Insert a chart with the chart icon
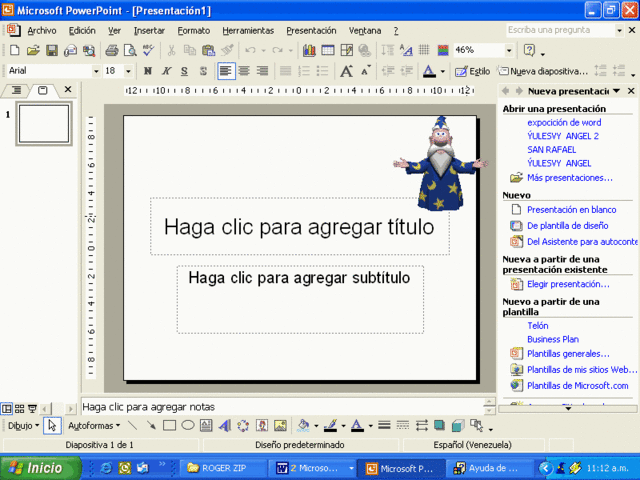 [309, 50]
